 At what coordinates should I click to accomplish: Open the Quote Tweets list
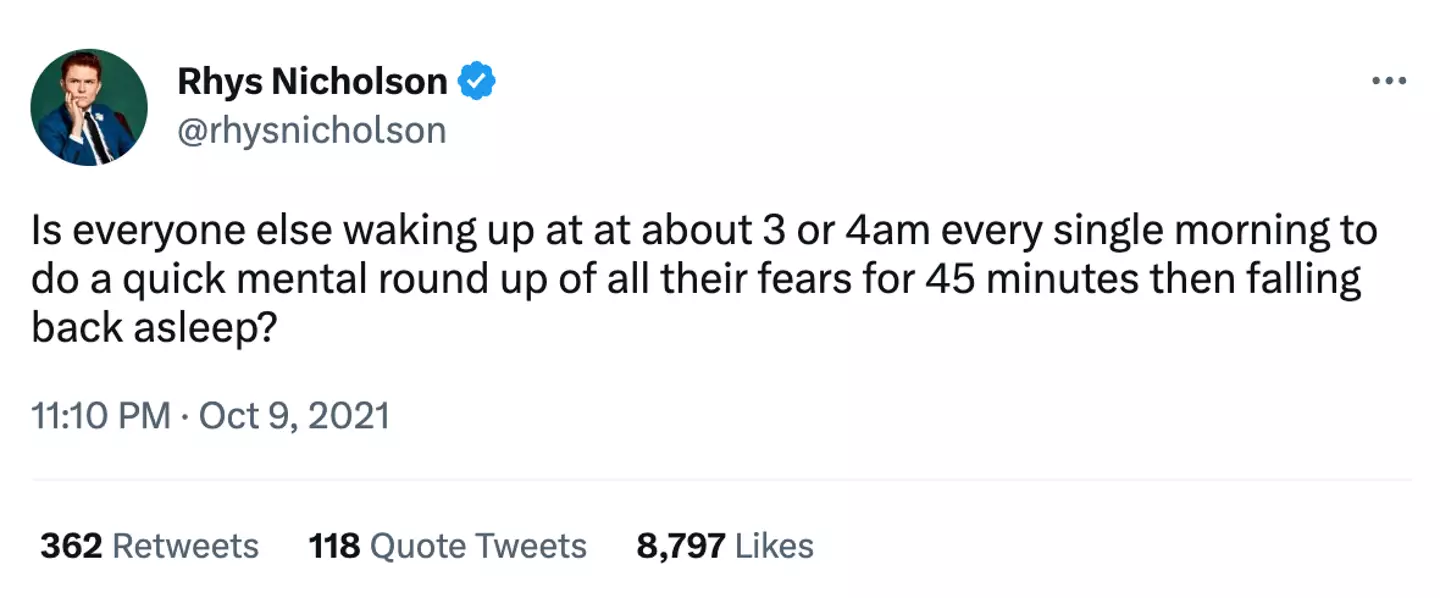point(478,546)
